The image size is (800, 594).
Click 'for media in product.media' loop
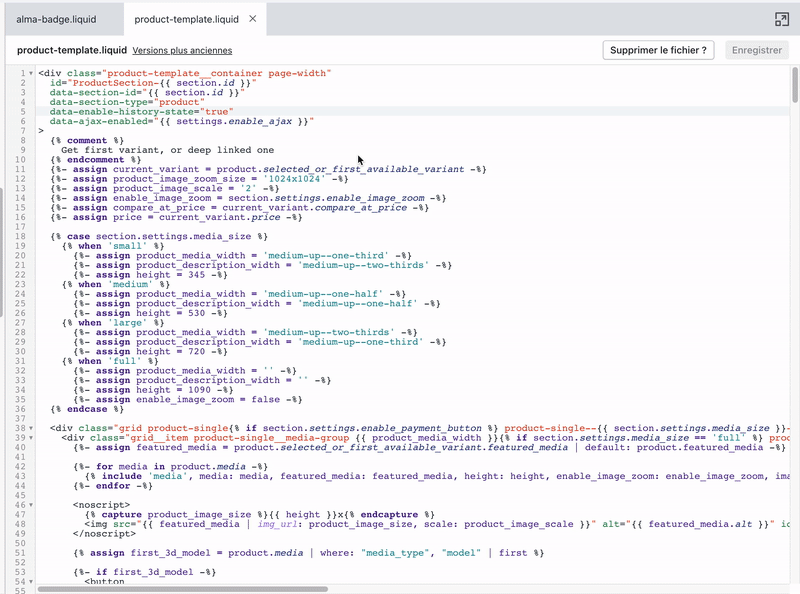[x=170, y=467]
